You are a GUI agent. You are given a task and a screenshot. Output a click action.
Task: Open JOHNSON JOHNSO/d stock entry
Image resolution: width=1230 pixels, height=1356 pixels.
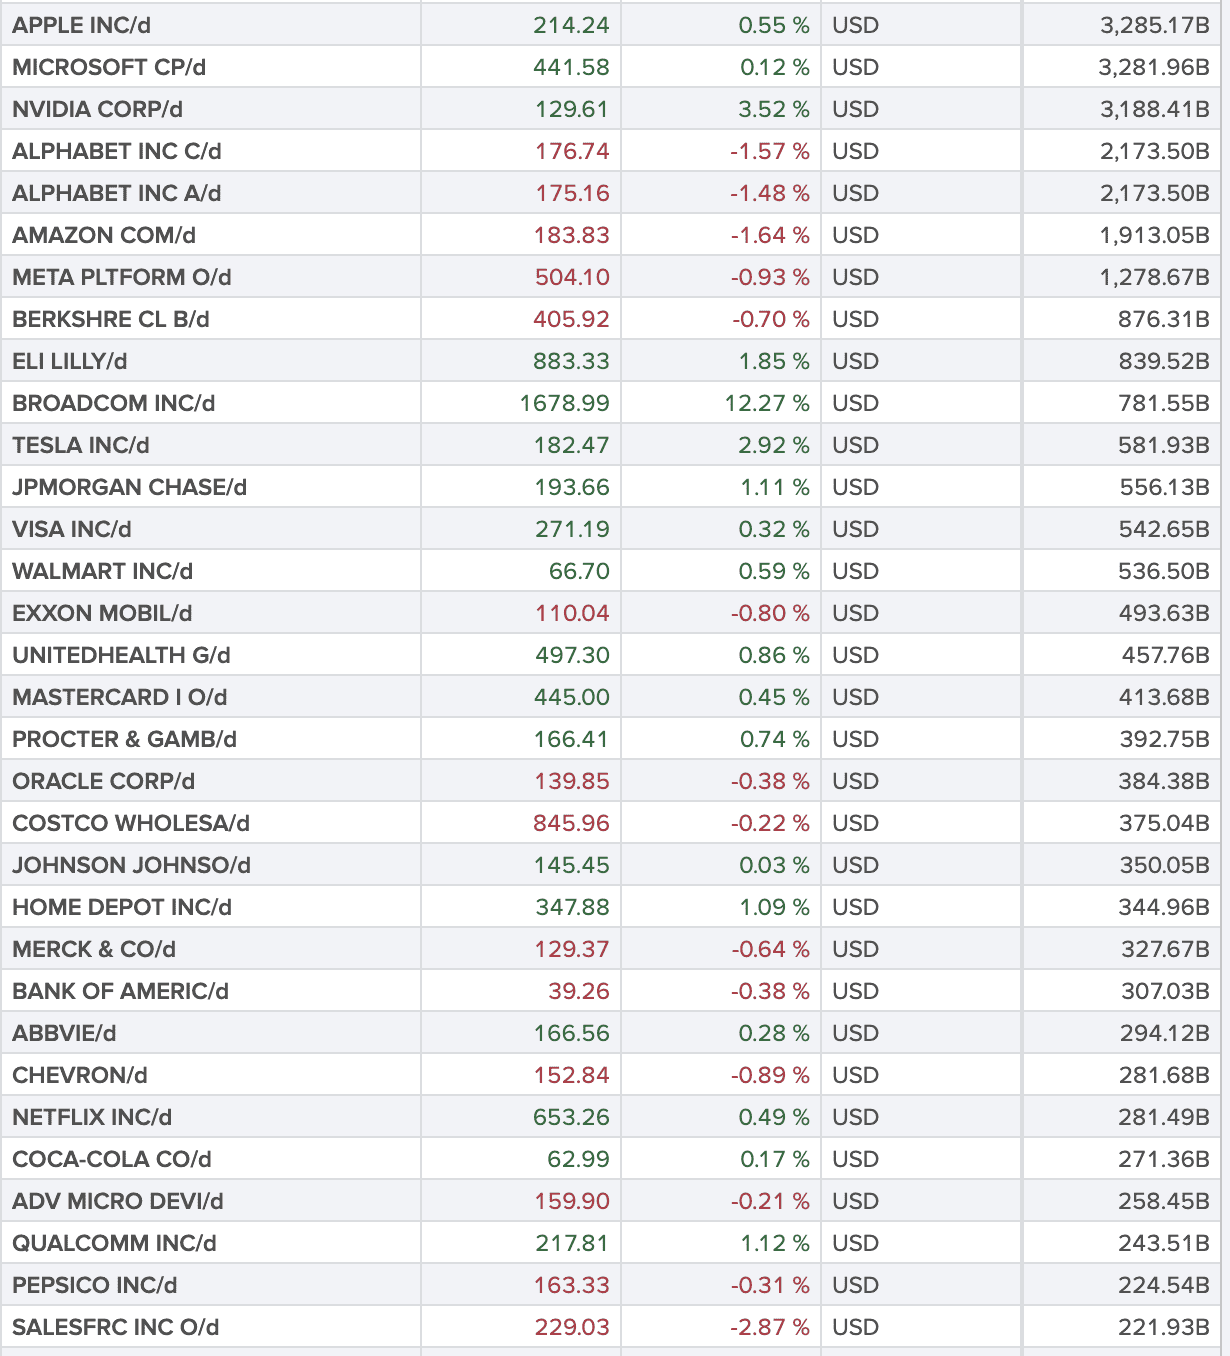tap(132, 865)
